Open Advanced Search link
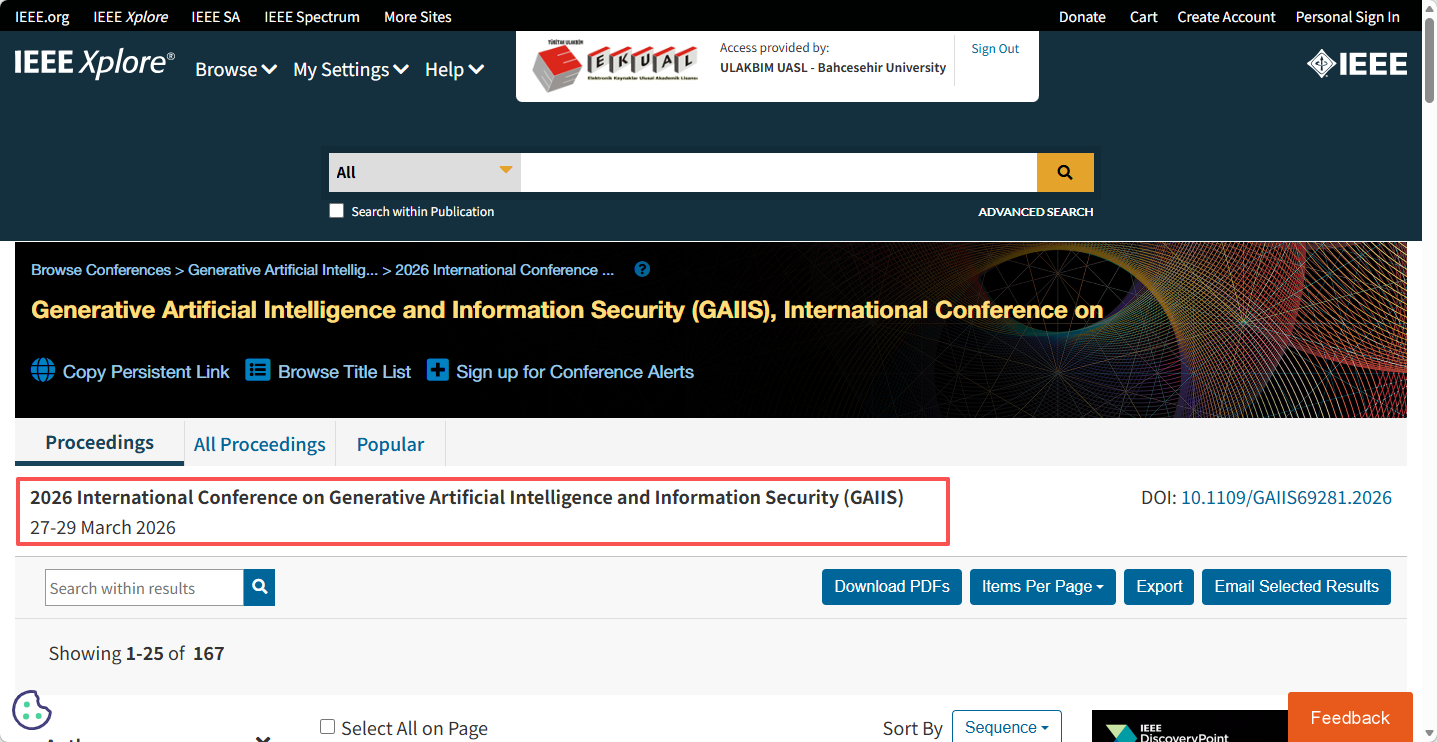Viewport: 1437px width, 742px height. coord(1036,212)
